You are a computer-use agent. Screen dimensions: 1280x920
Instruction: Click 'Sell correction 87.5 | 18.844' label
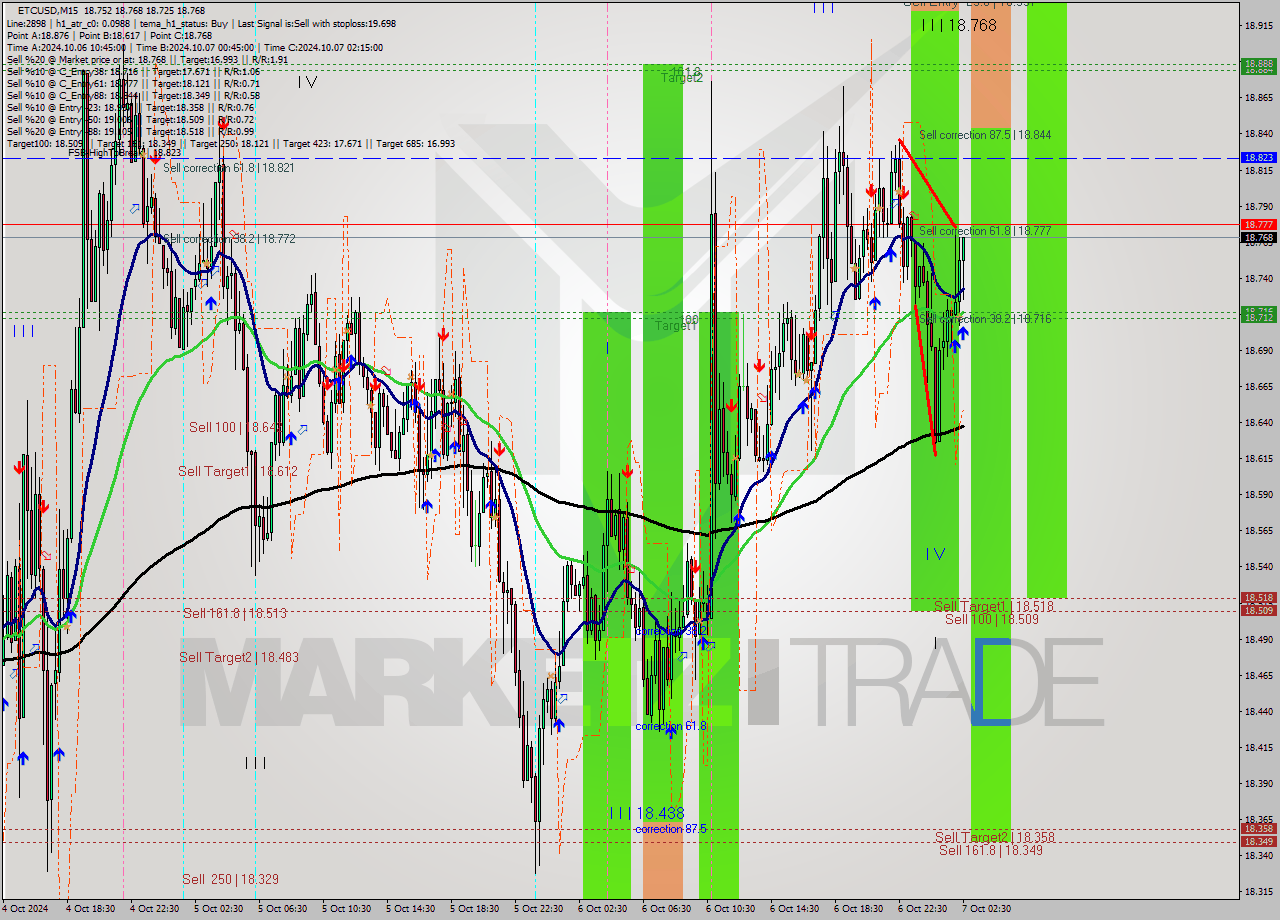(985, 134)
